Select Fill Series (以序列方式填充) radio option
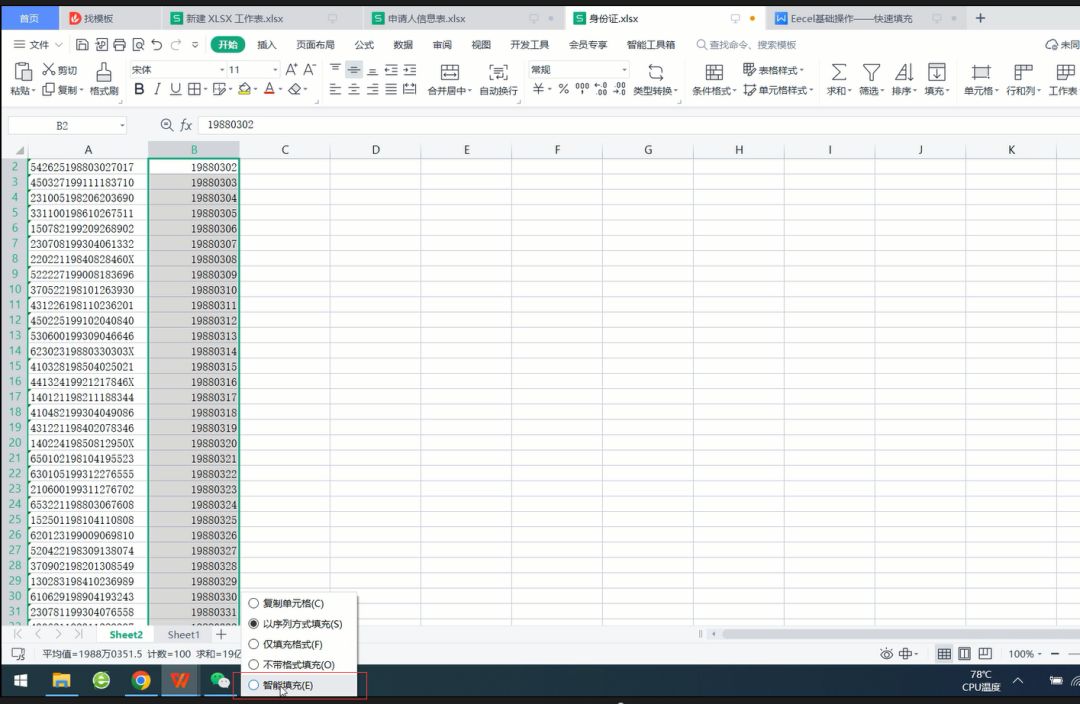This screenshot has height=704, width=1080. point(253,623)
